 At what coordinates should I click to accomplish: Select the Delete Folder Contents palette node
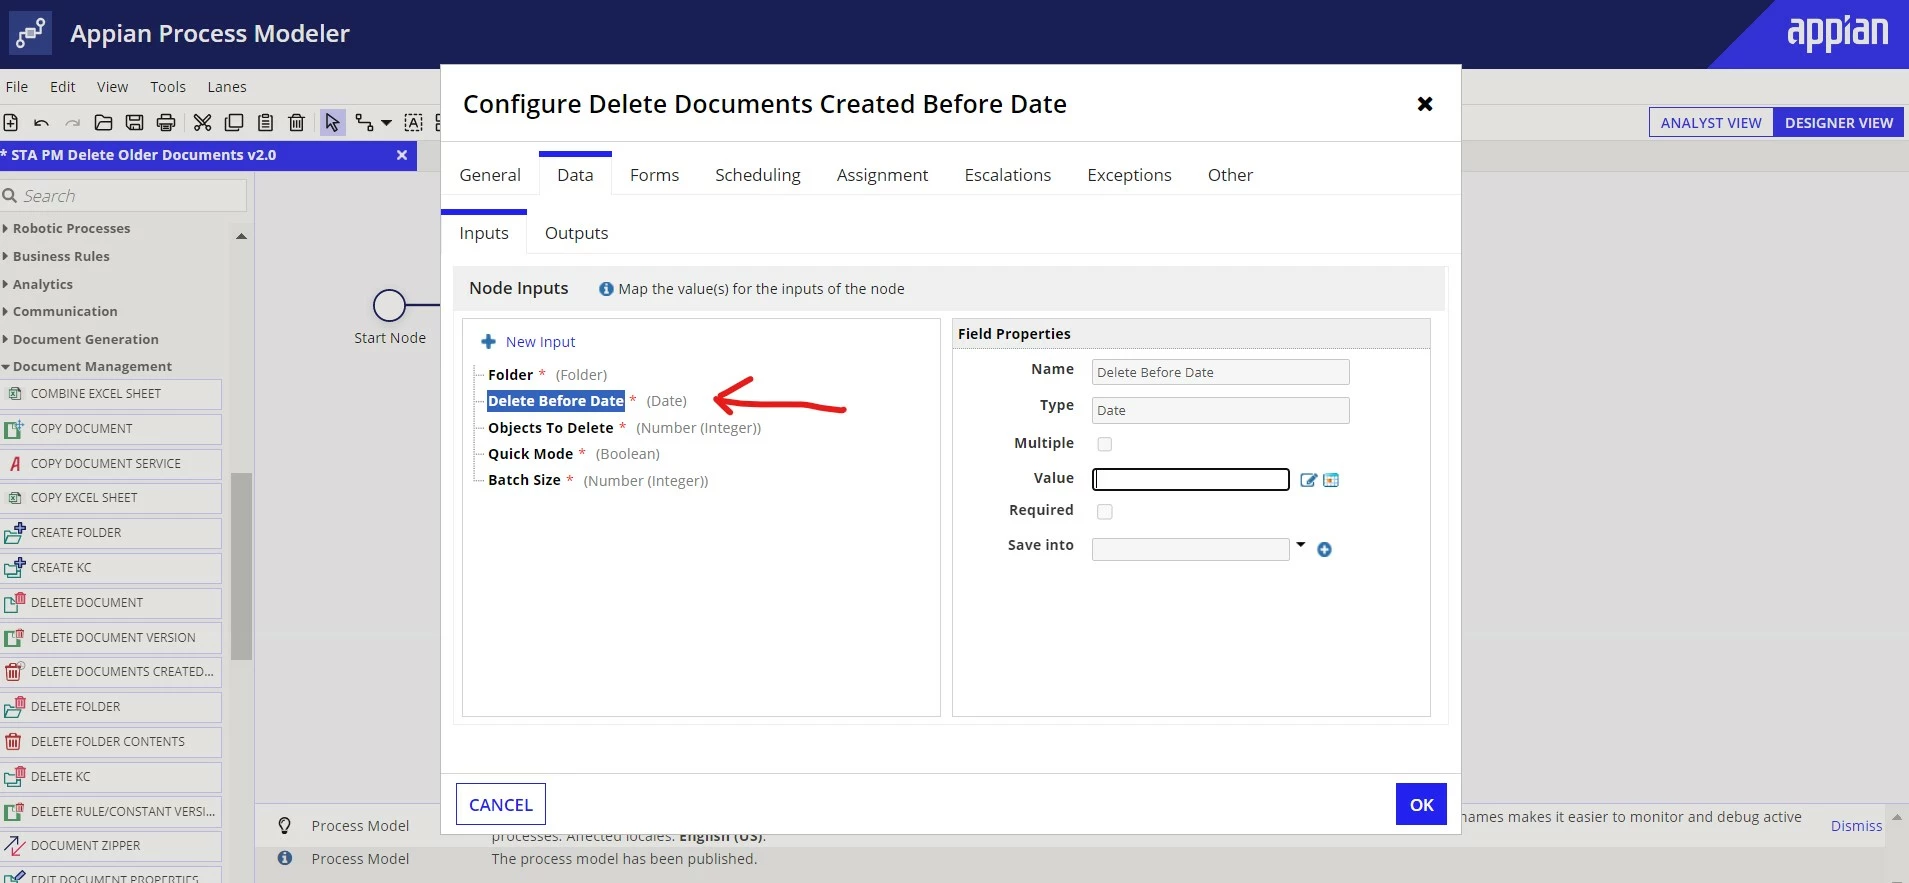coord(111,742)
